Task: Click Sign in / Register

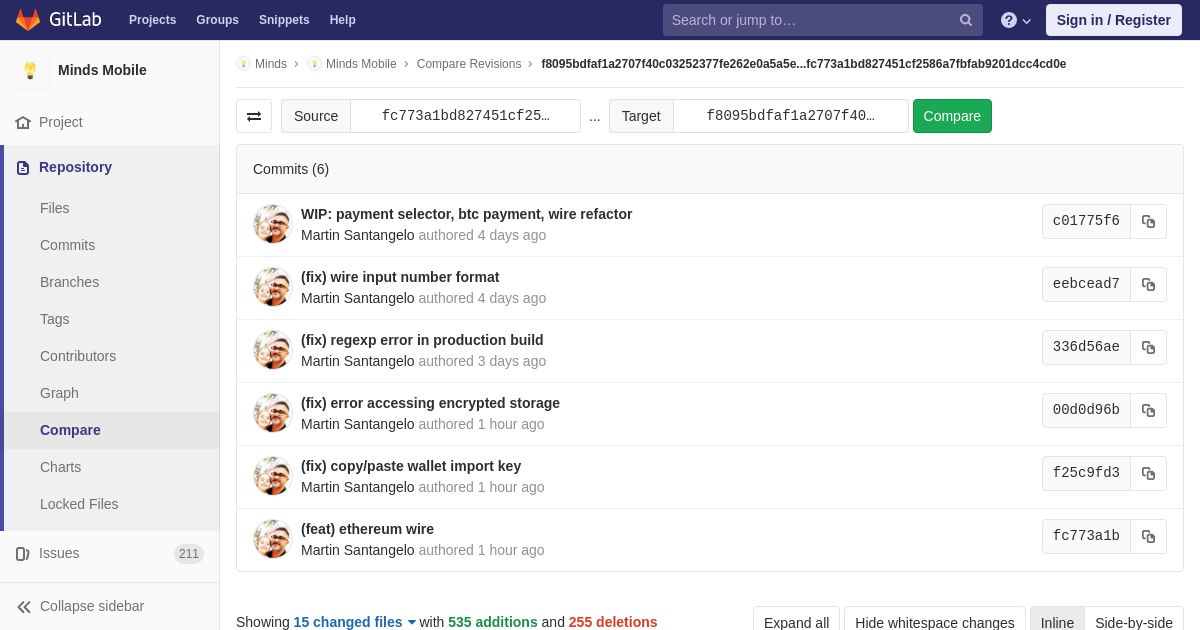Action: [x=1113, y=20]
